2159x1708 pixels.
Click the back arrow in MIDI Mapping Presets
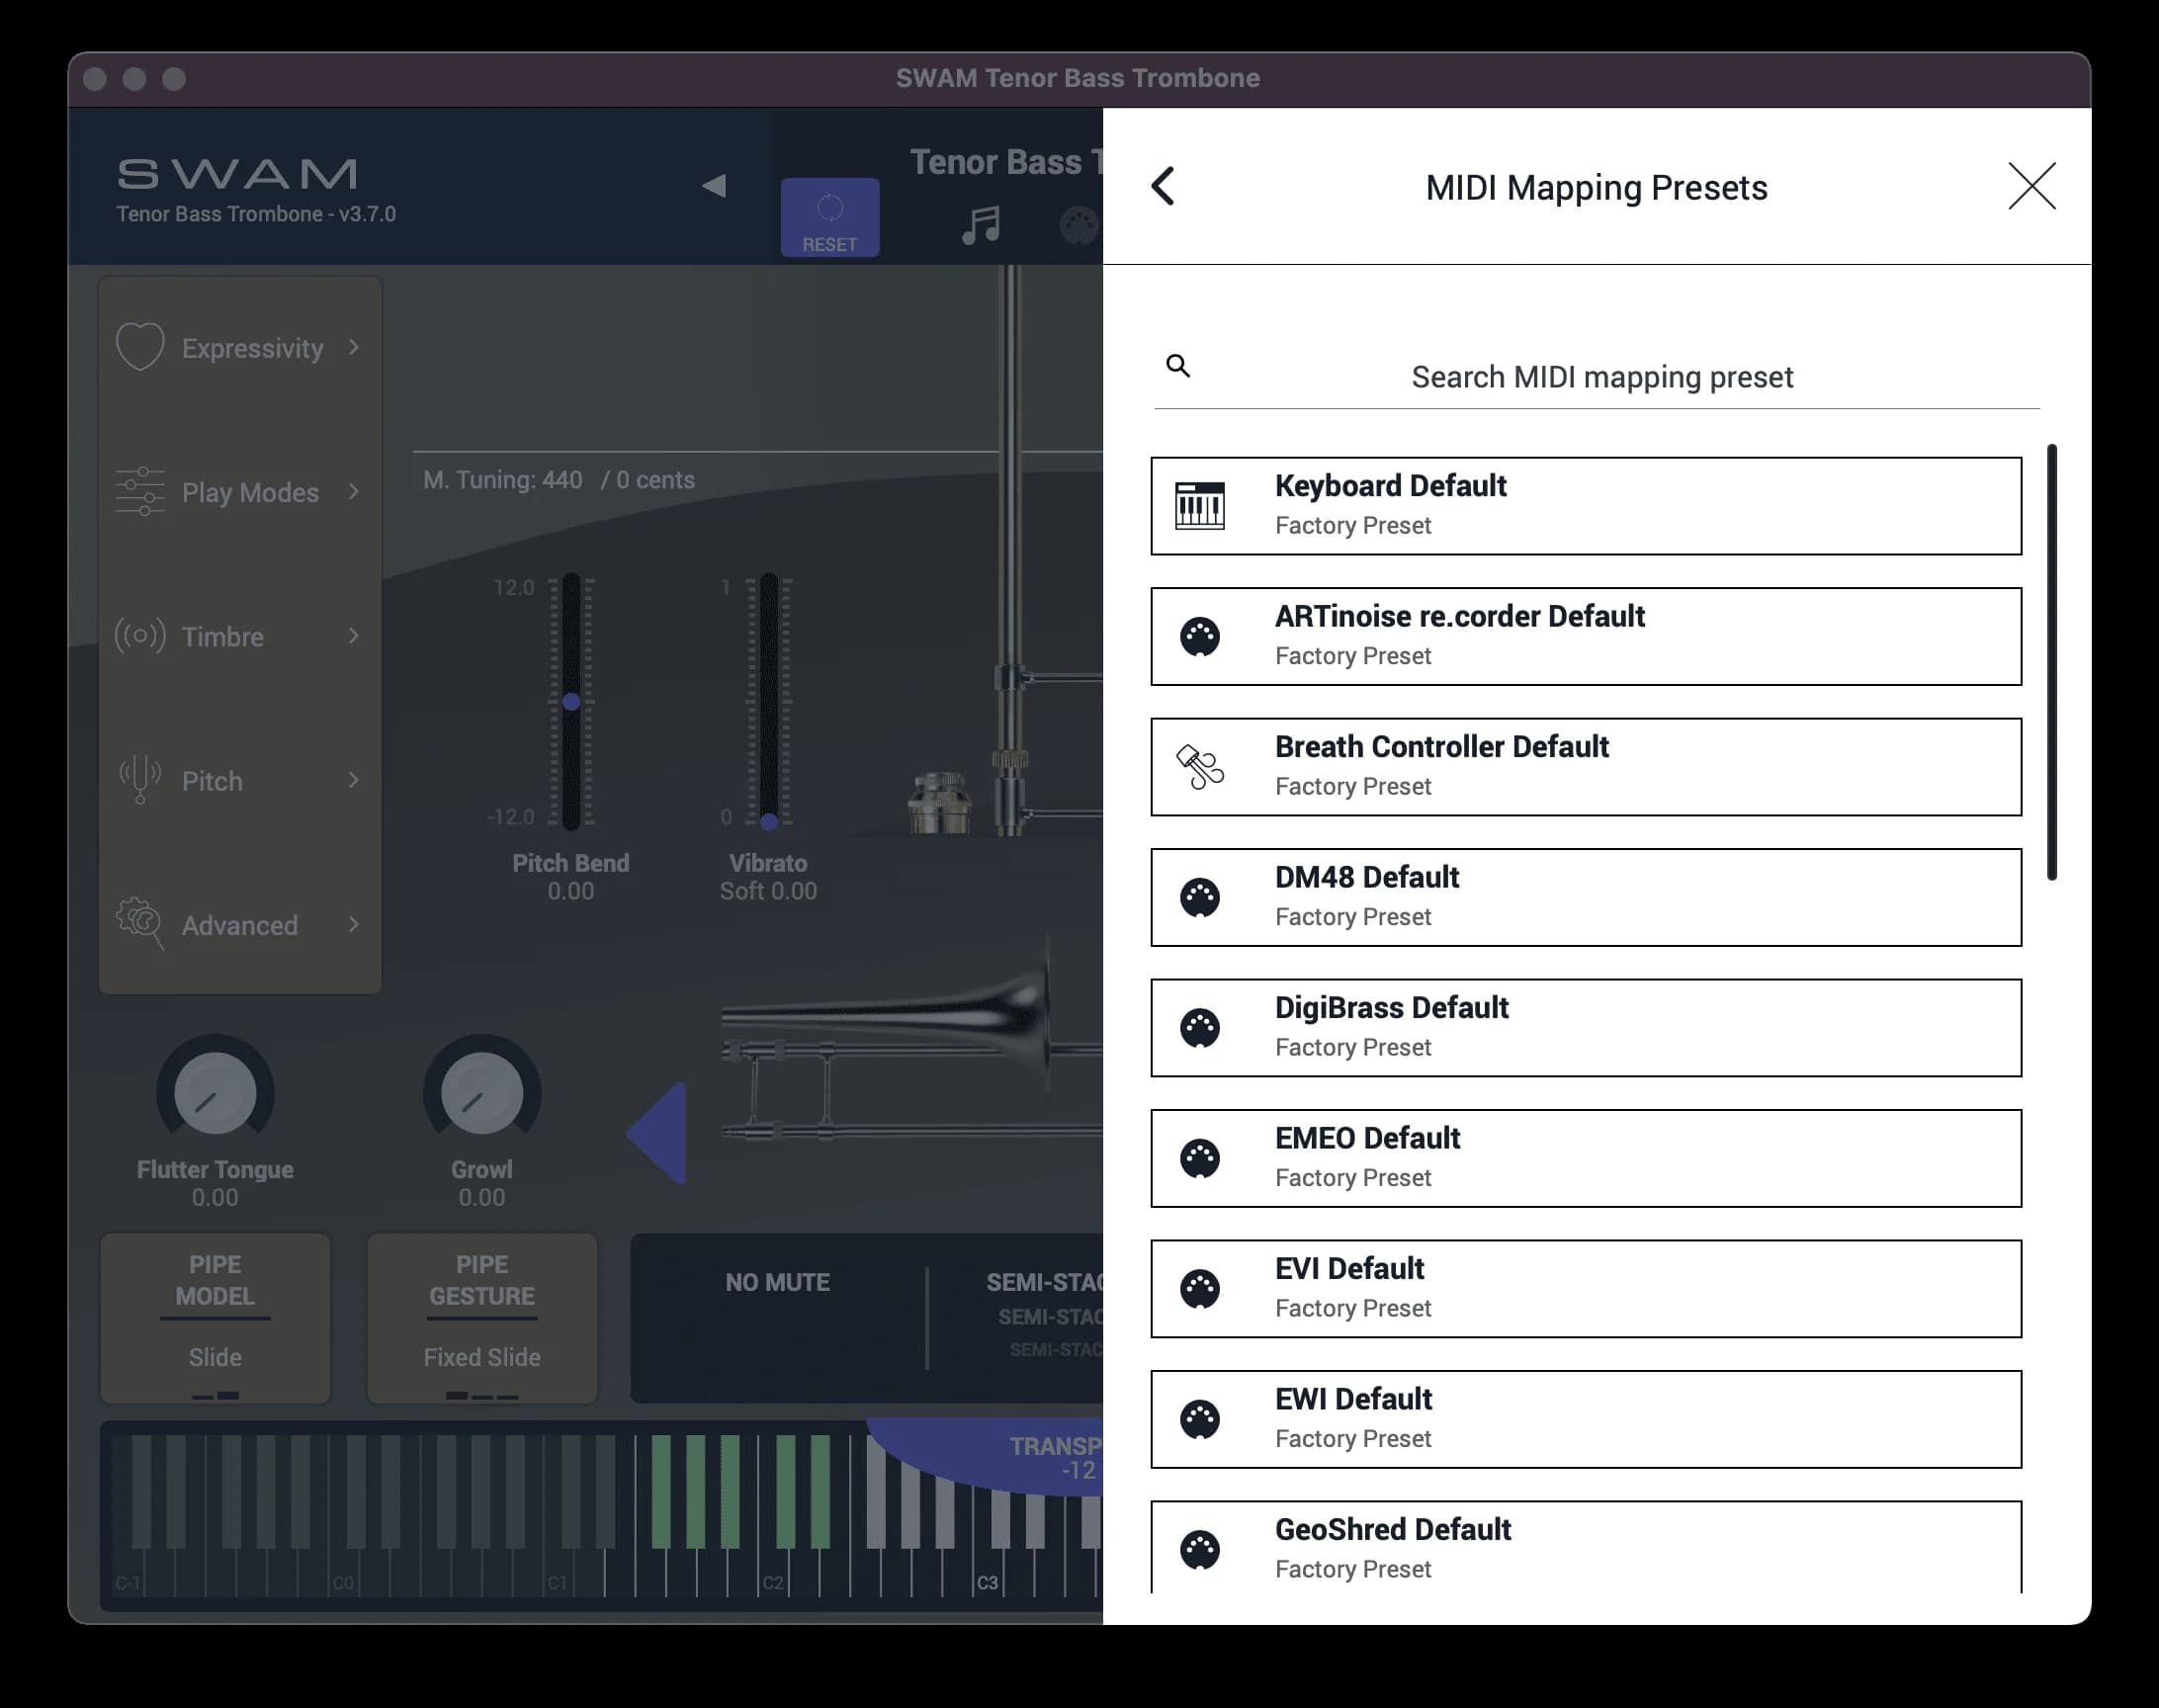(1163, 186)
